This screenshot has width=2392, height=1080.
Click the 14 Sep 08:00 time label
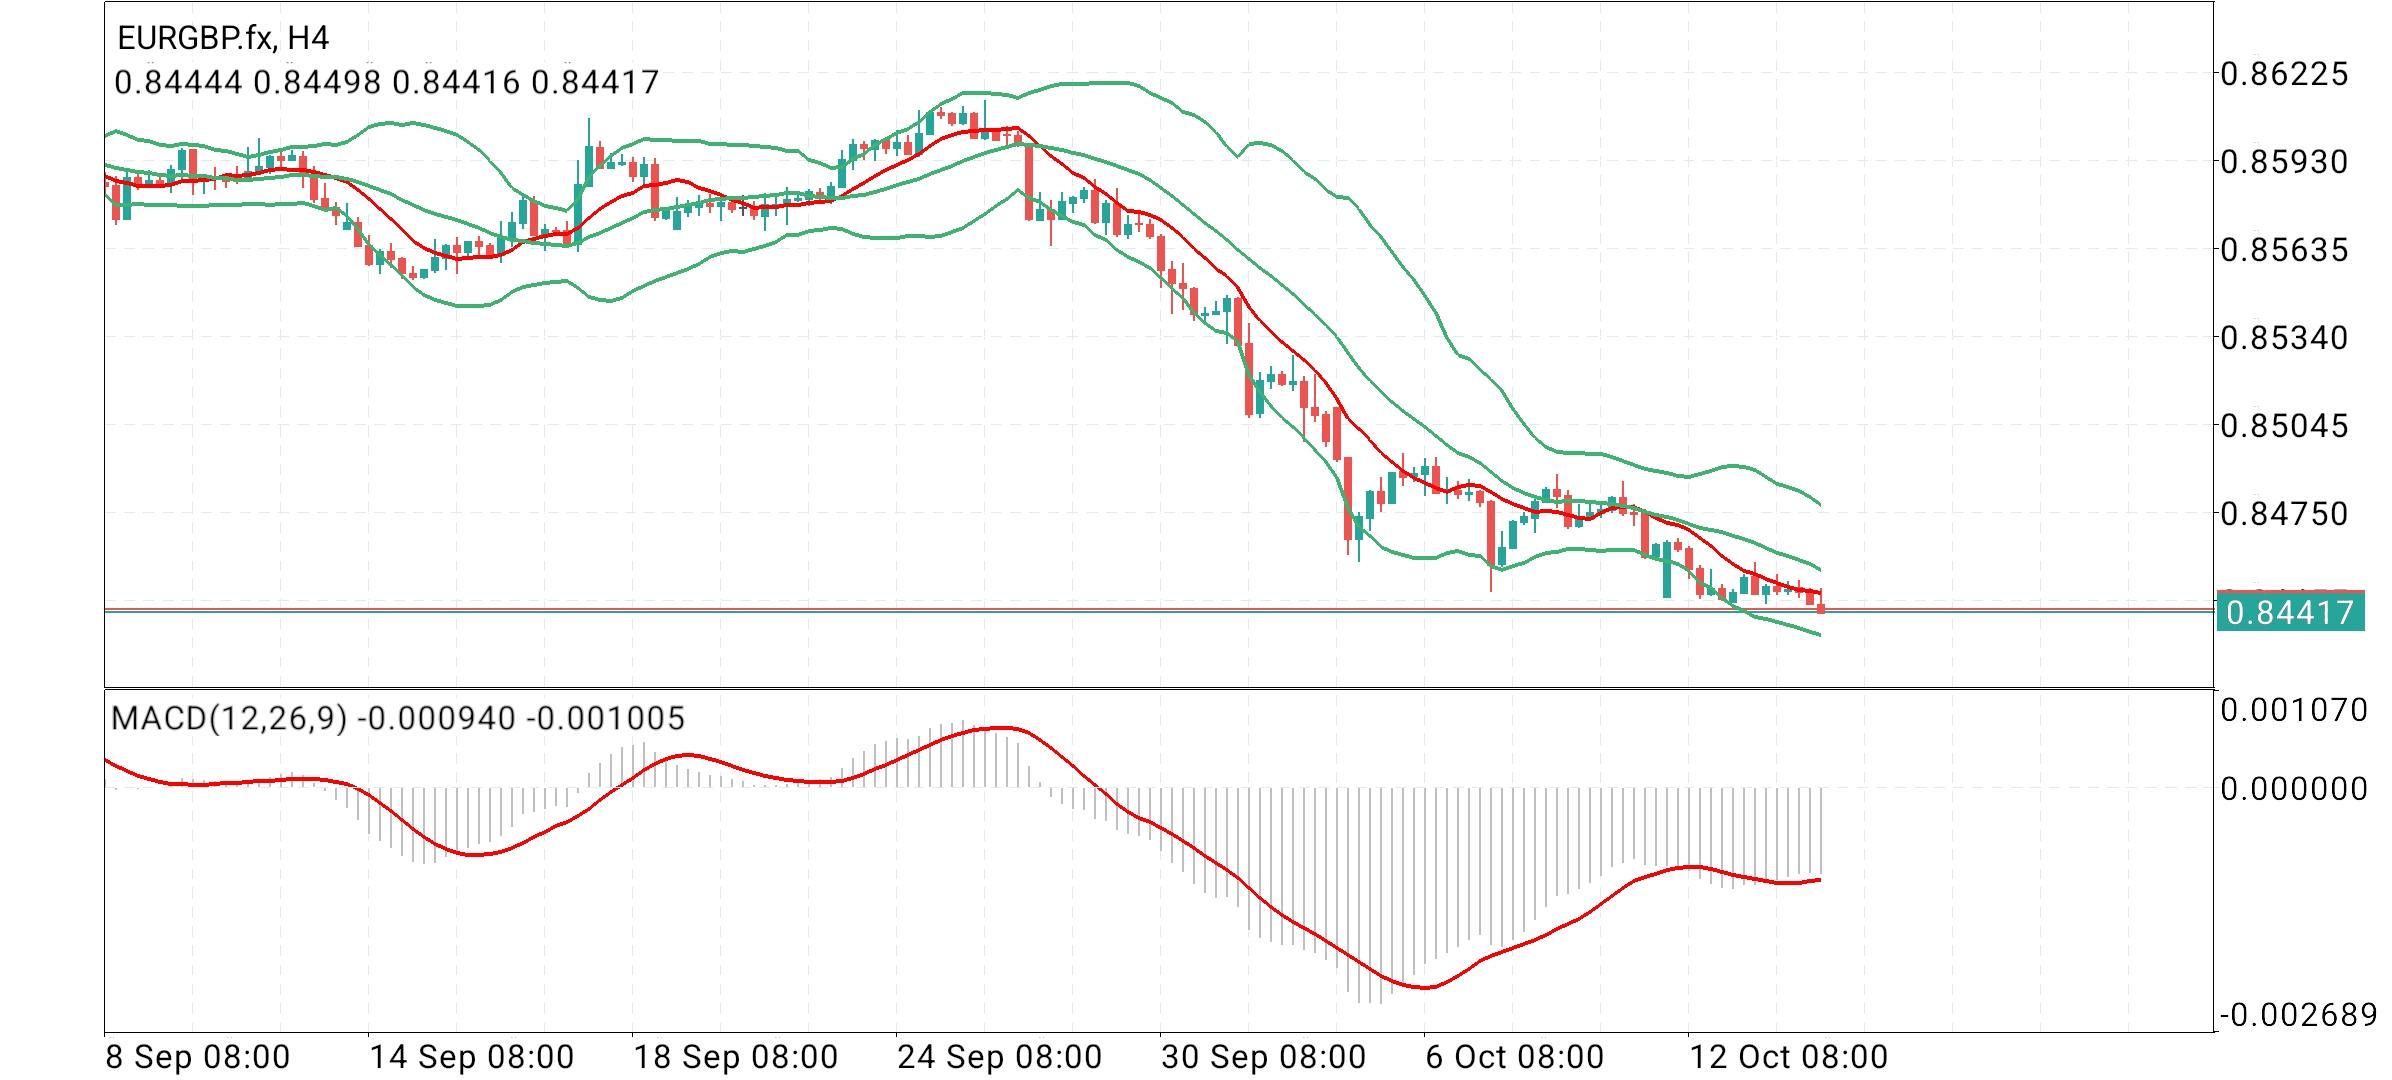point(472,1057)
